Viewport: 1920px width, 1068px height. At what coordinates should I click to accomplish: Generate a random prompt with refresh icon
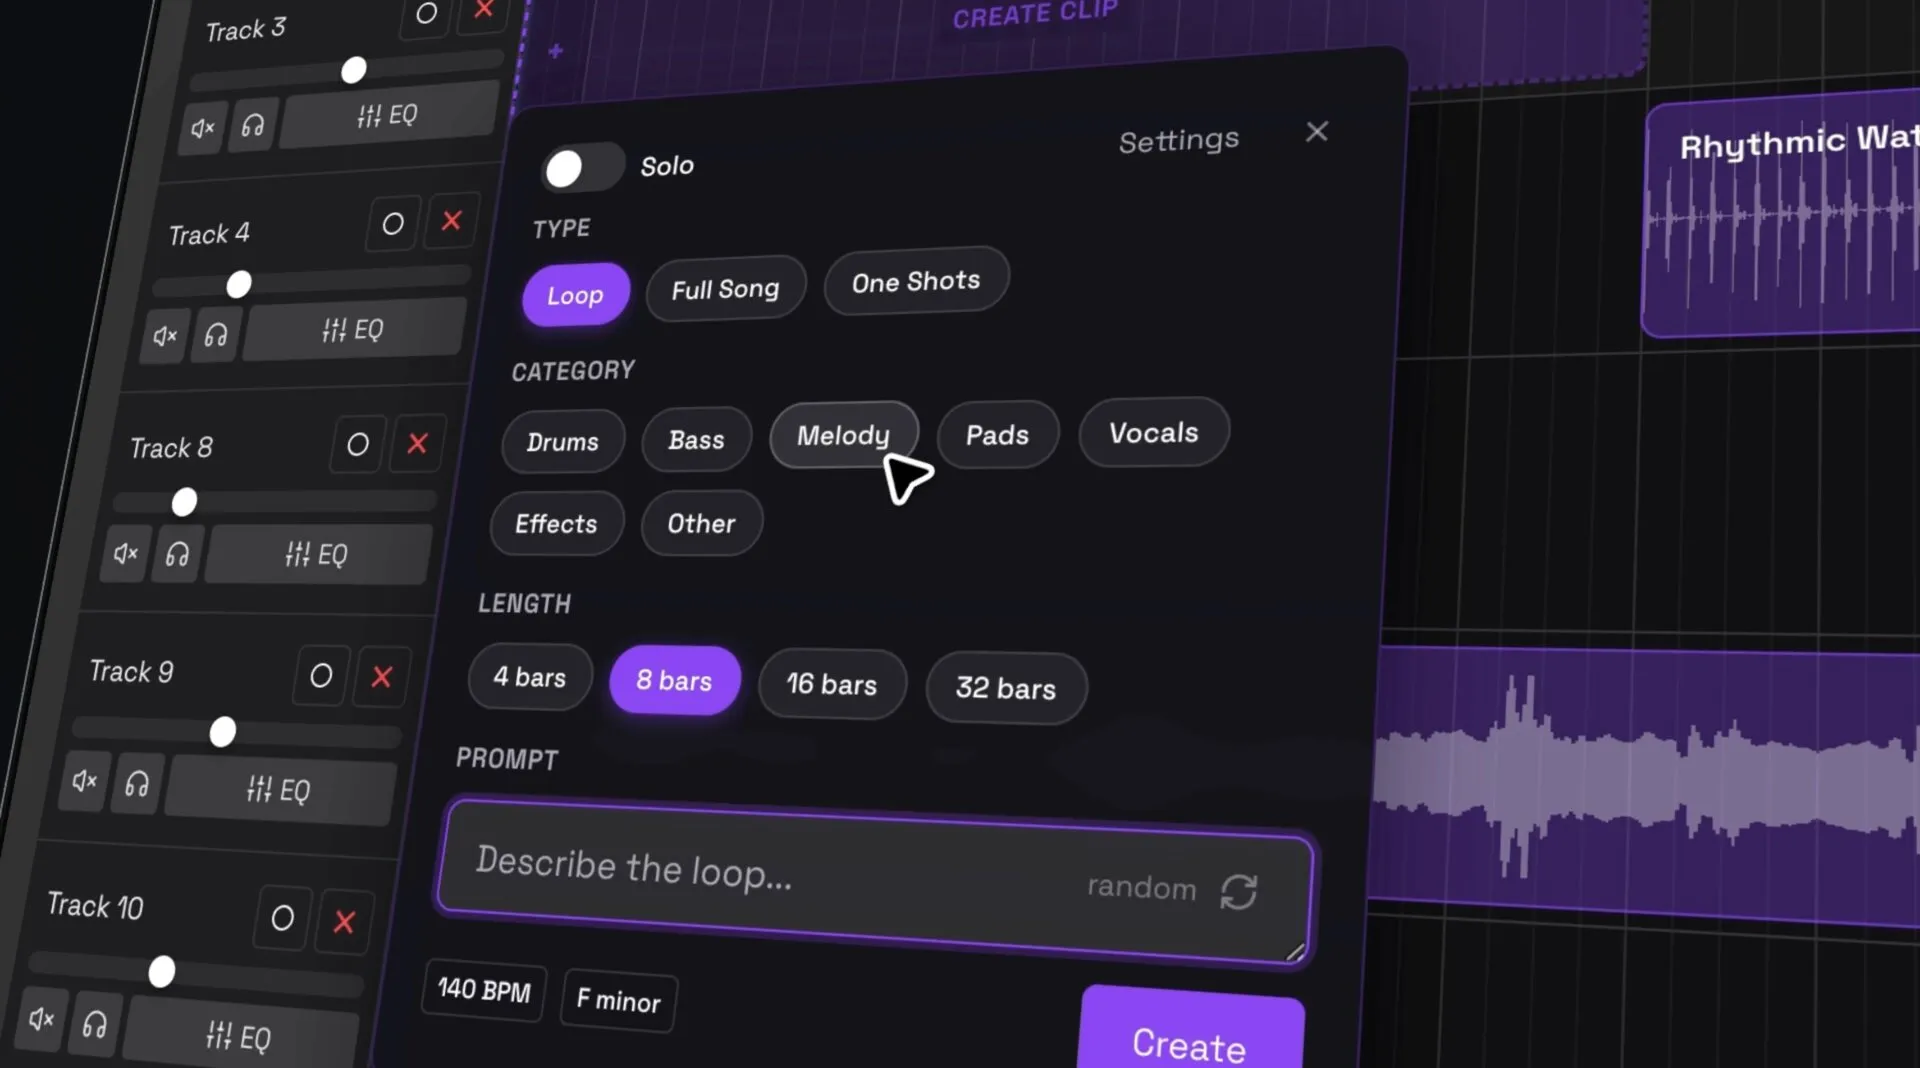[x=1239, y=891]
